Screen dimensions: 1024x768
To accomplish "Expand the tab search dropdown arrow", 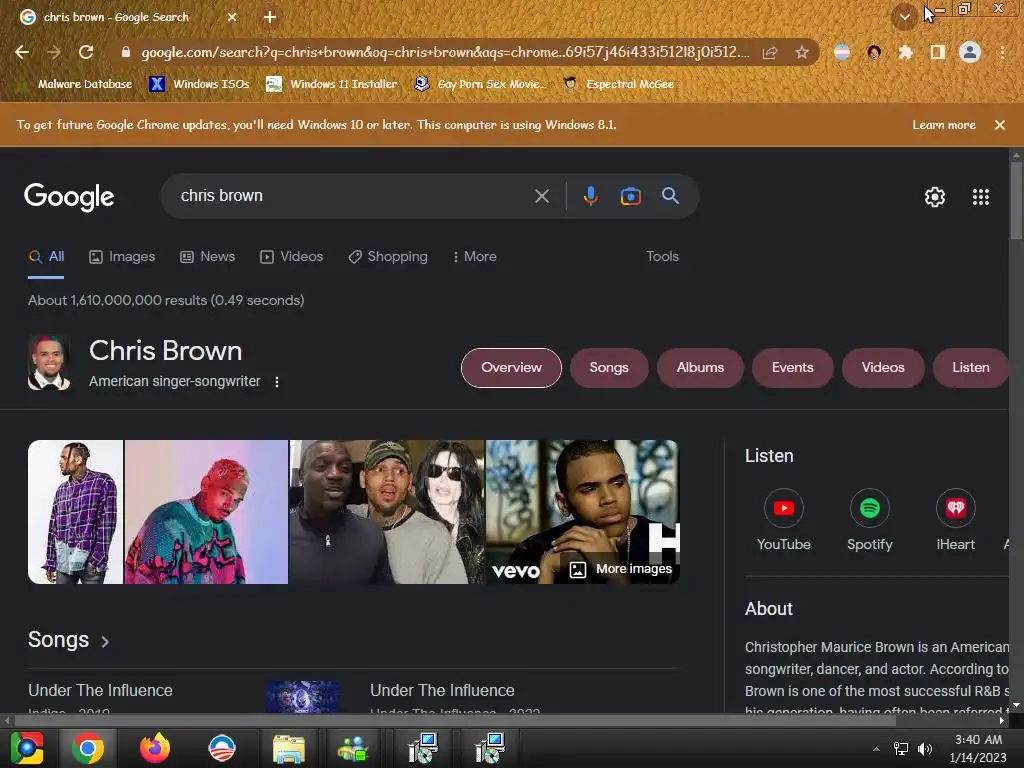I will 905,17.
